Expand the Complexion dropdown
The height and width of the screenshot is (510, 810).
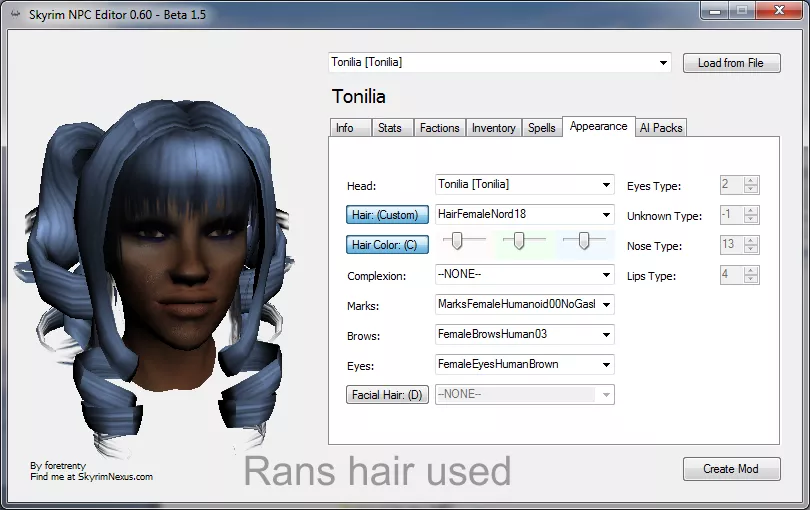524,274
